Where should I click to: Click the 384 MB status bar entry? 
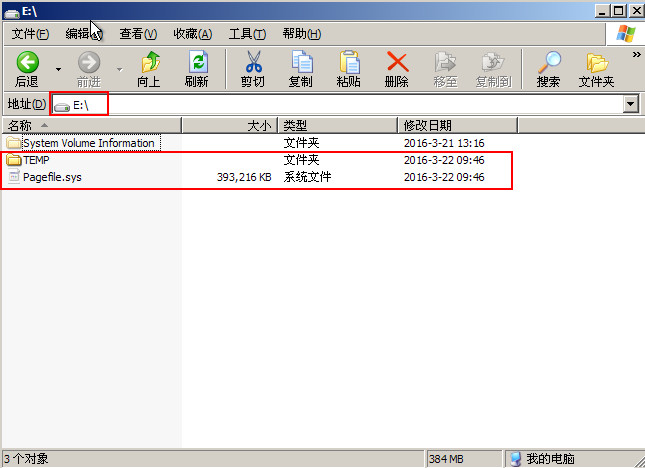click(446, 459)
